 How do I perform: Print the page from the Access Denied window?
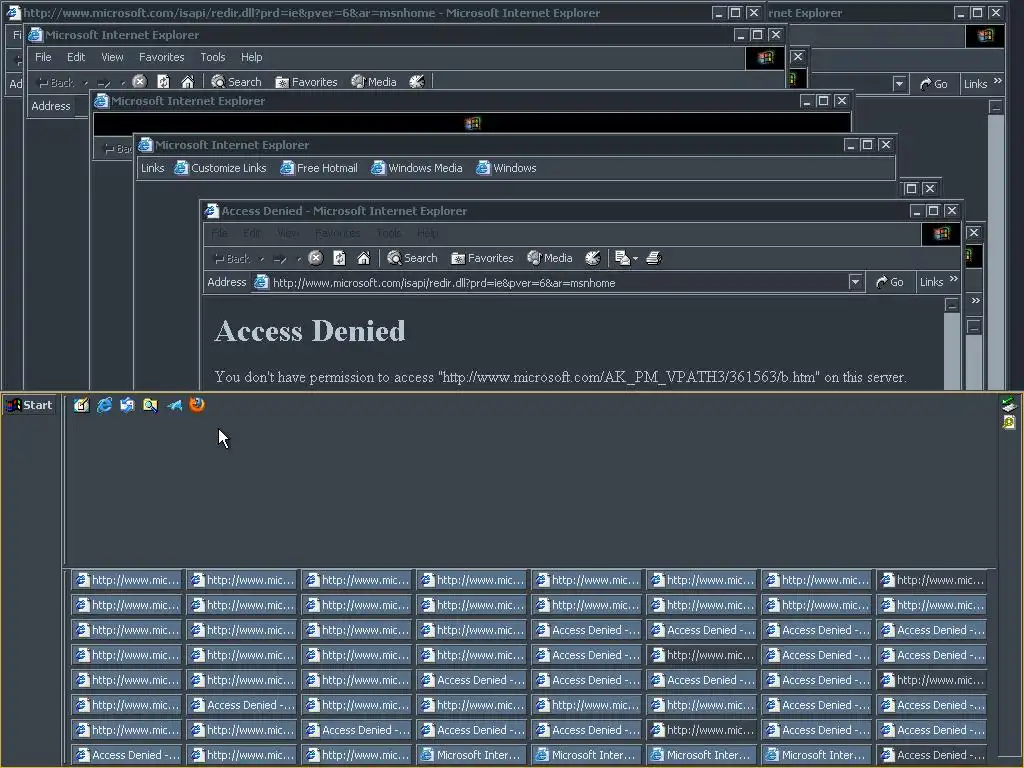click(654, 258)
